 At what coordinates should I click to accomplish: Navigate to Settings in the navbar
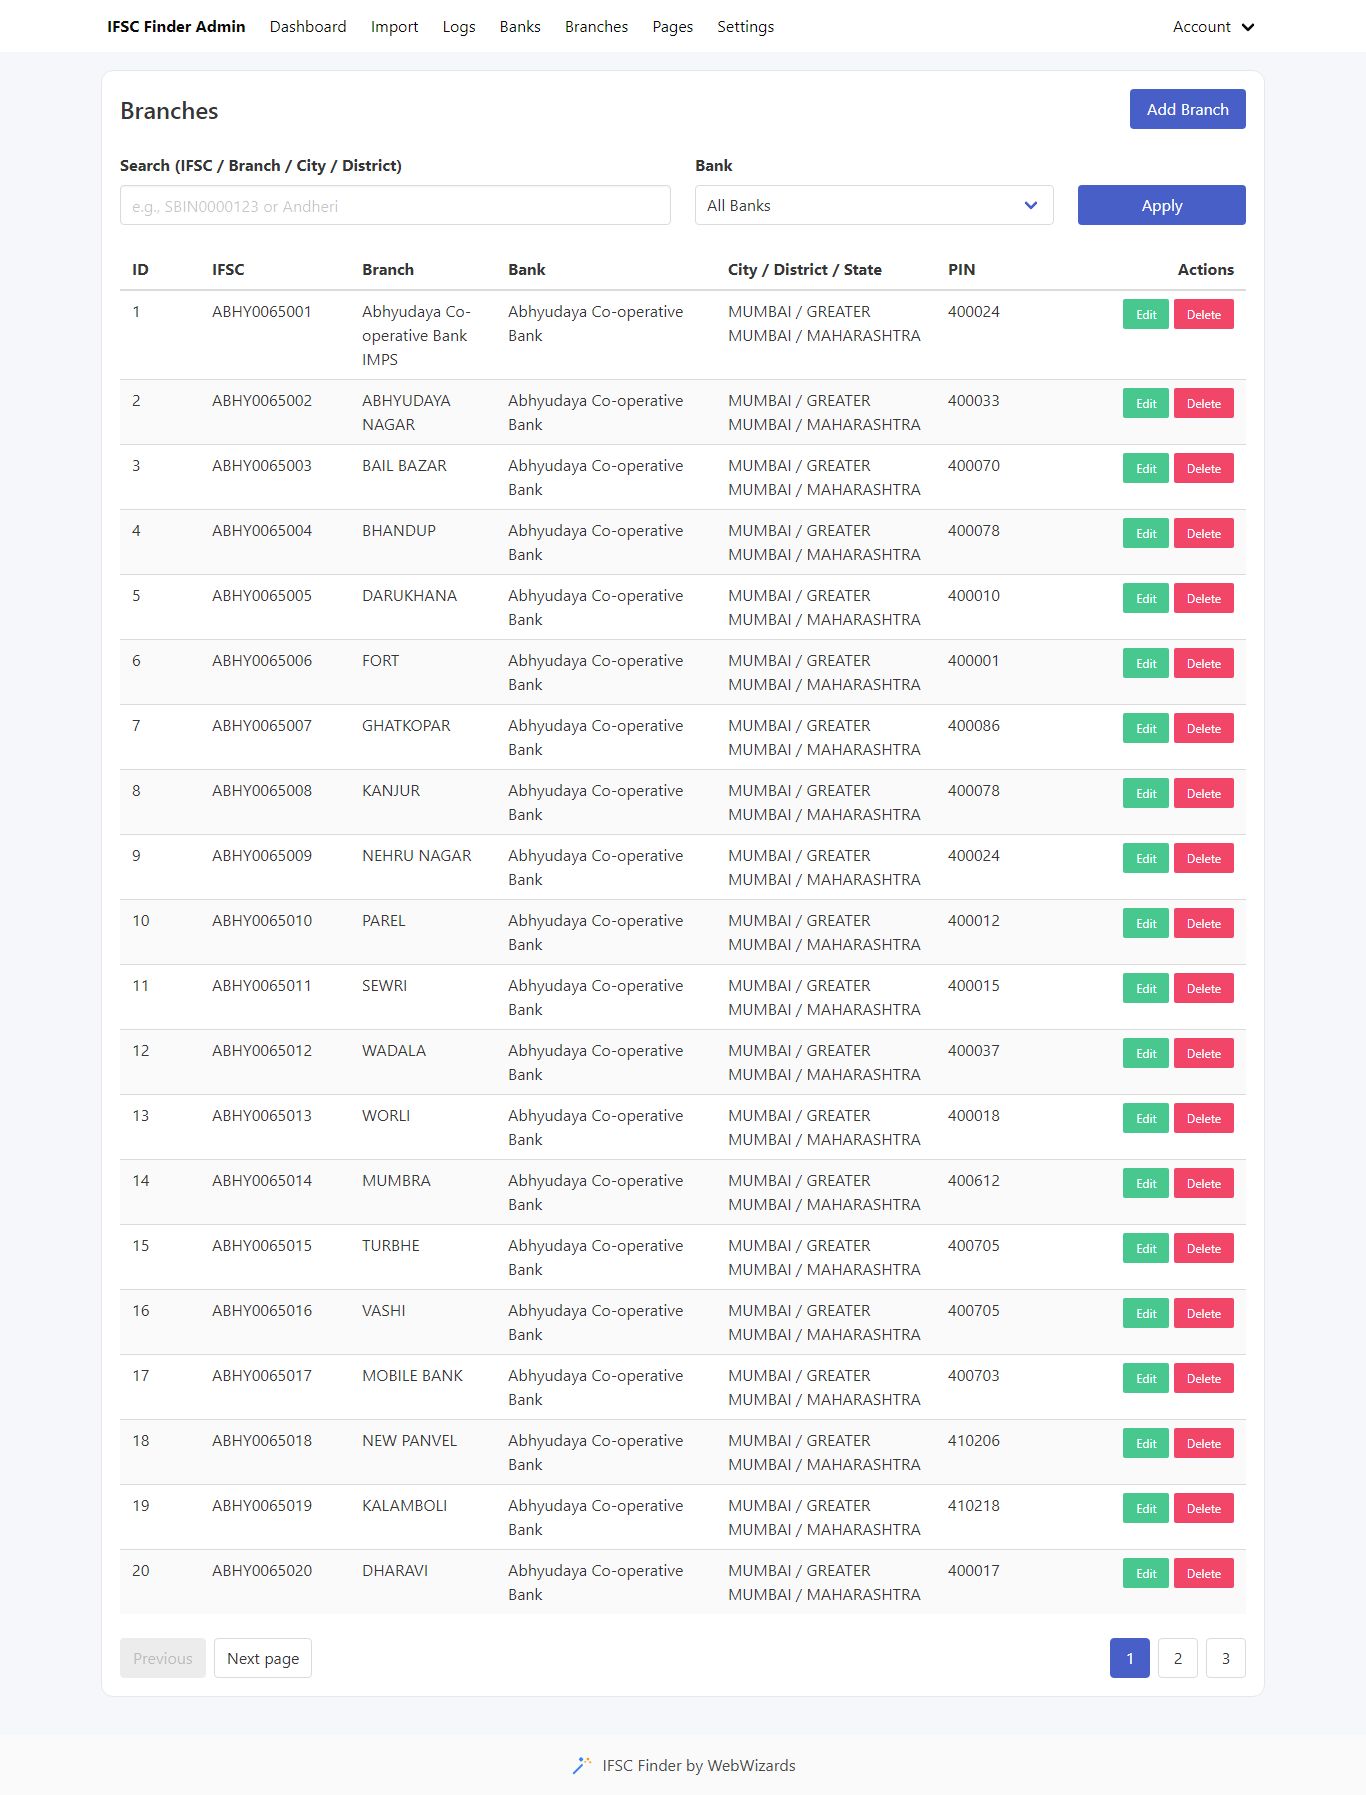coord(745,27)
